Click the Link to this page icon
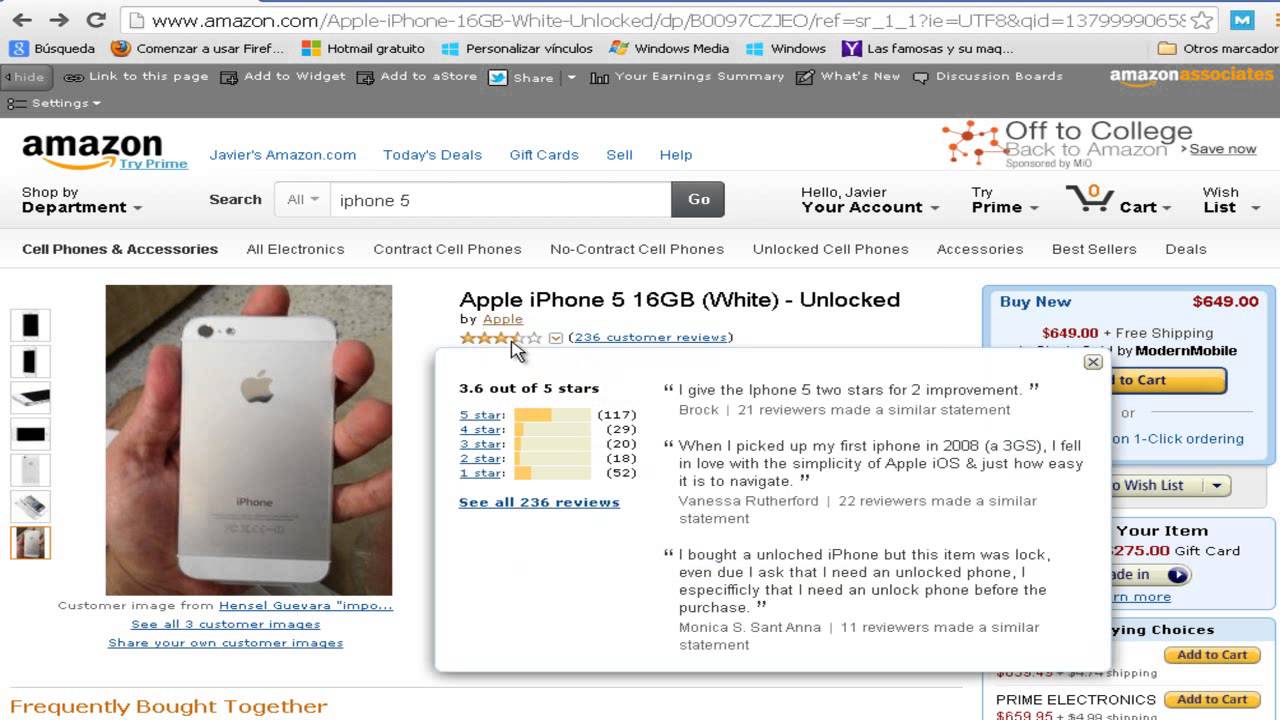Screen dimensions: 1280x720 tap(74, 77)
